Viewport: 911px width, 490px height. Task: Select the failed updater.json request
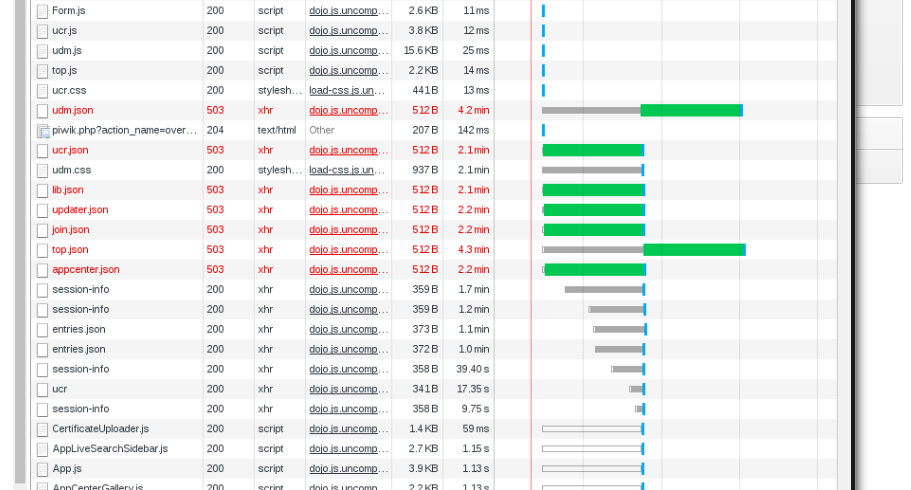point(80,210)
